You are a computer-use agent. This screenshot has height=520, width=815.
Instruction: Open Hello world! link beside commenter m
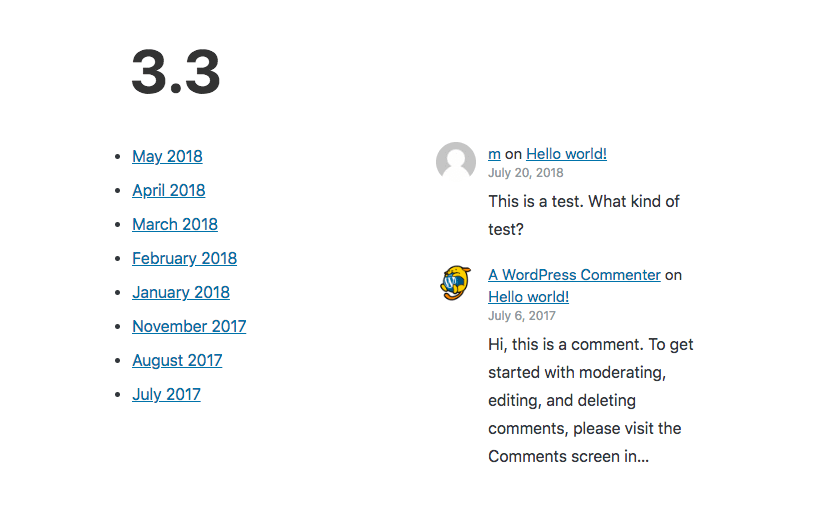(x=567, y=154)
